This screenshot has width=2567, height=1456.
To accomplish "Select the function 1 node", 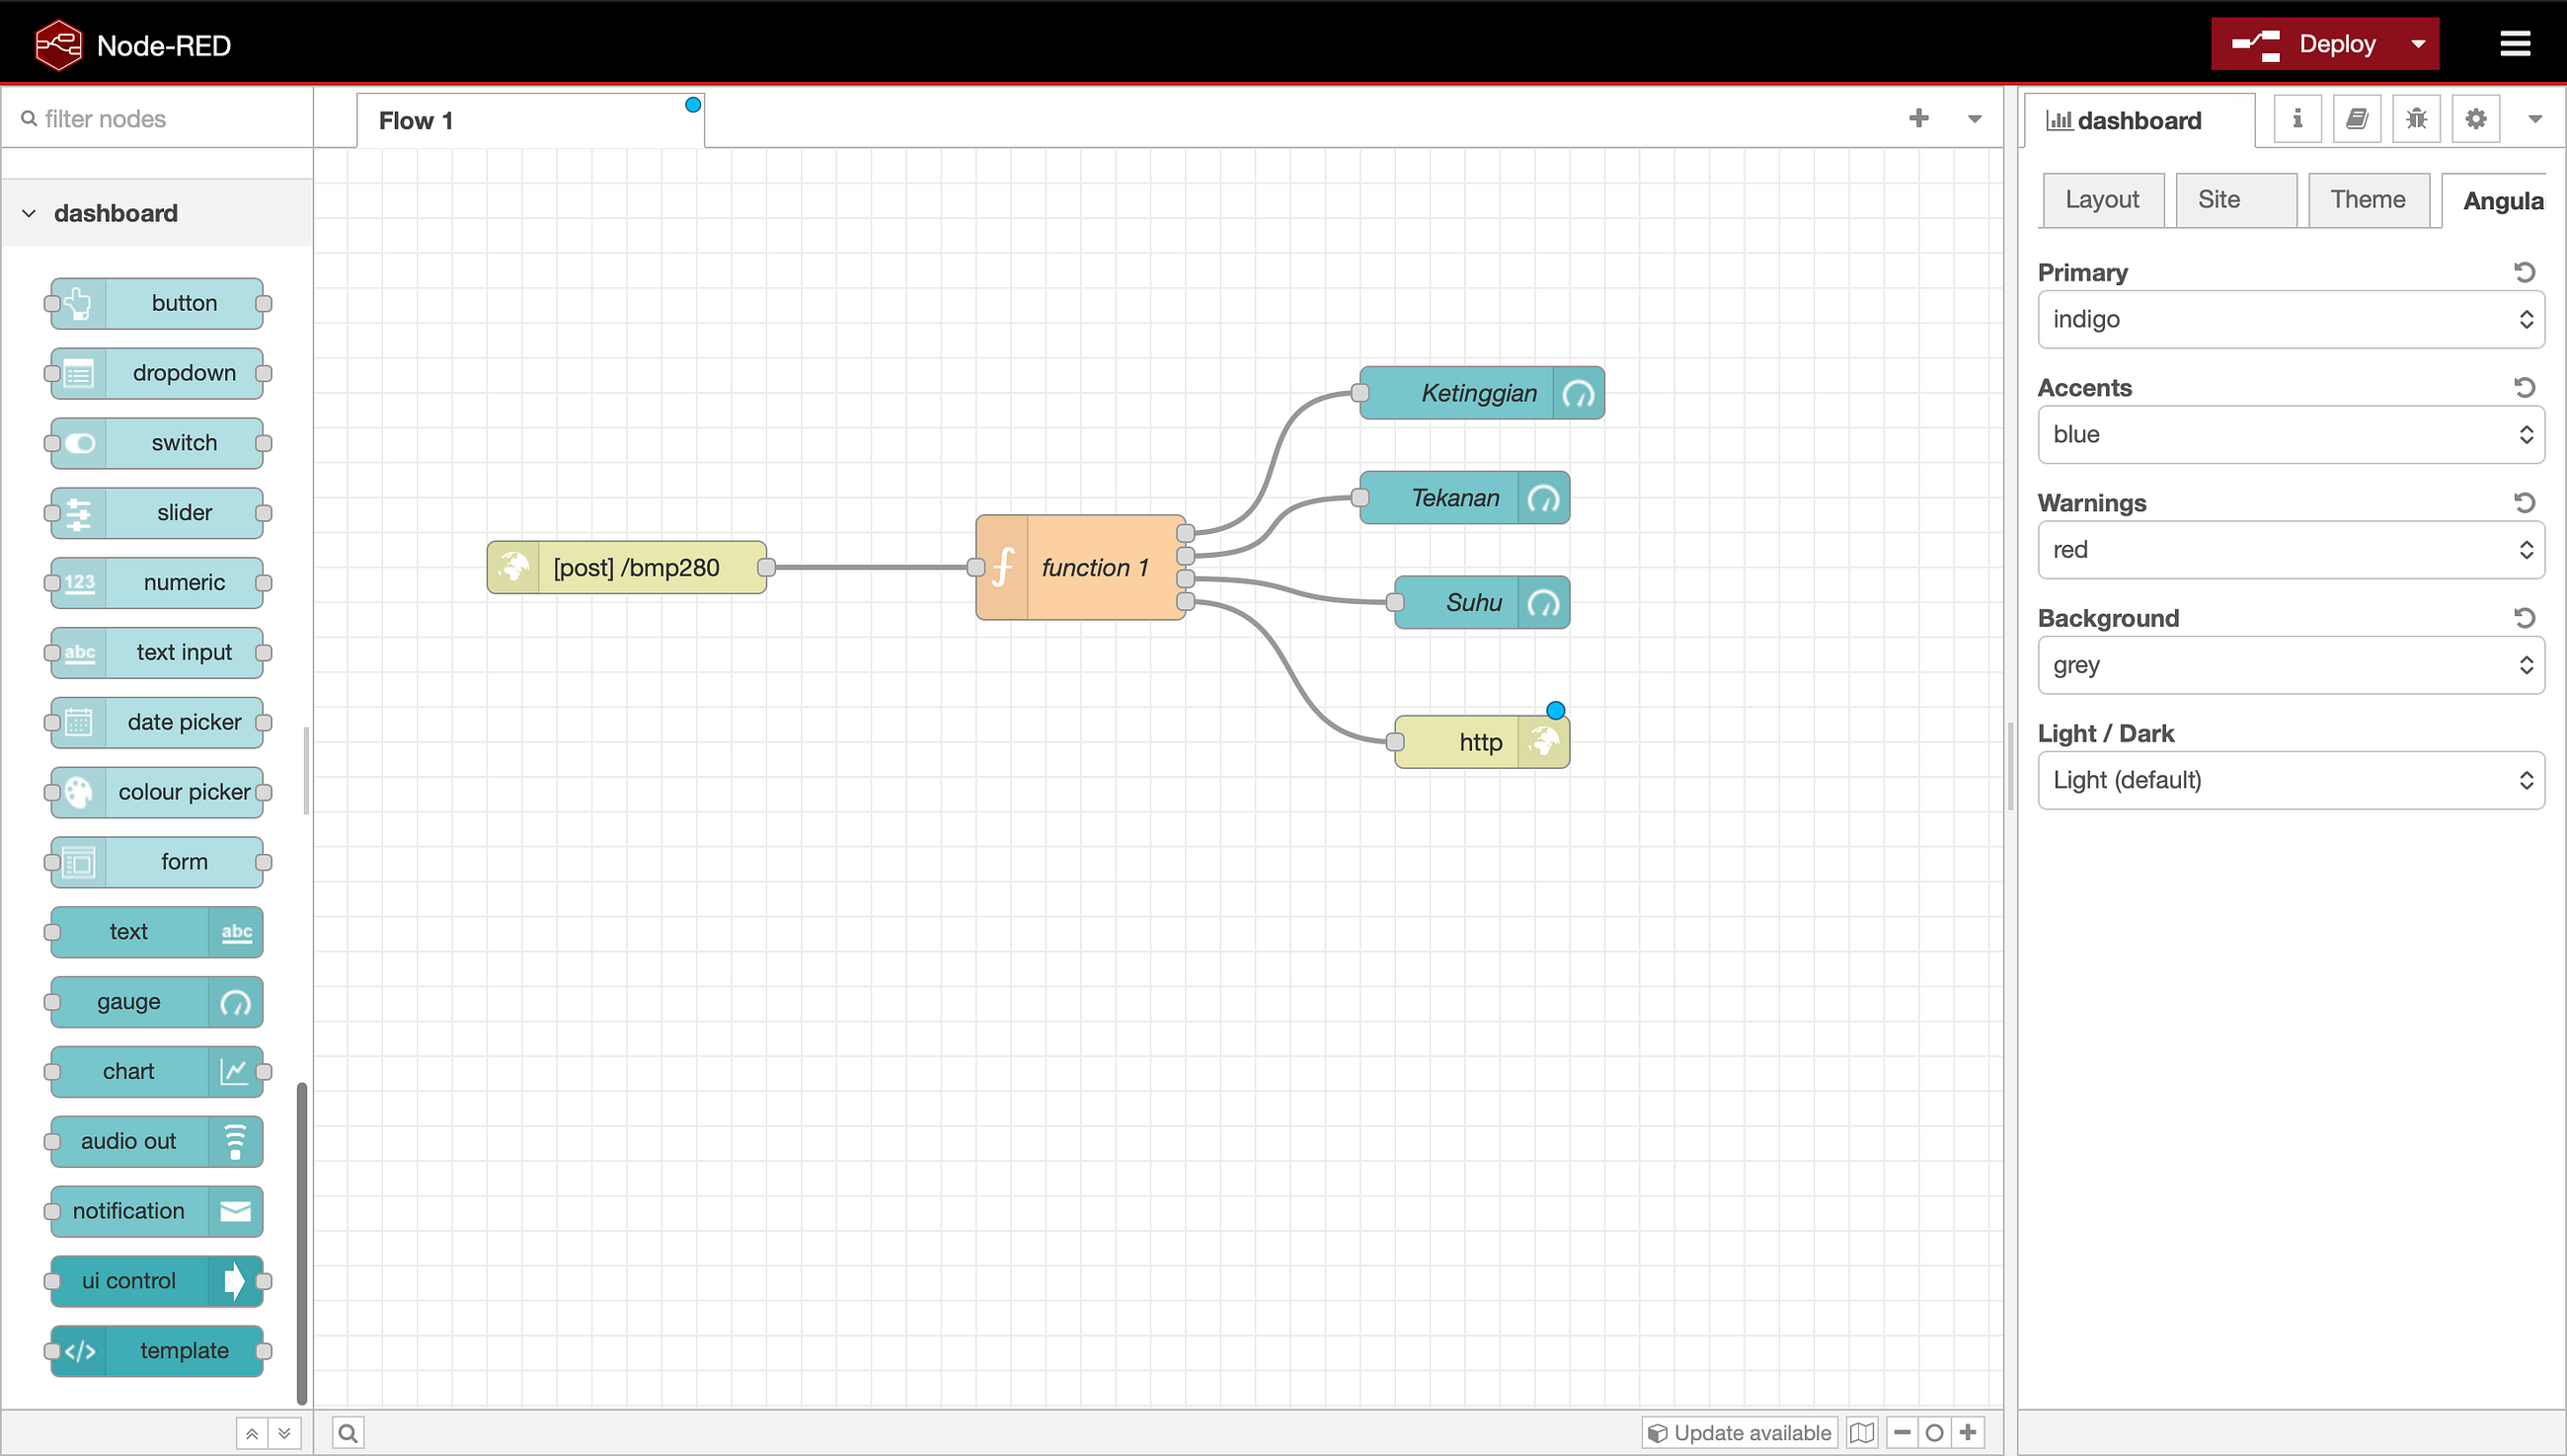I will pyautogui.click(x=1080, y=567).
